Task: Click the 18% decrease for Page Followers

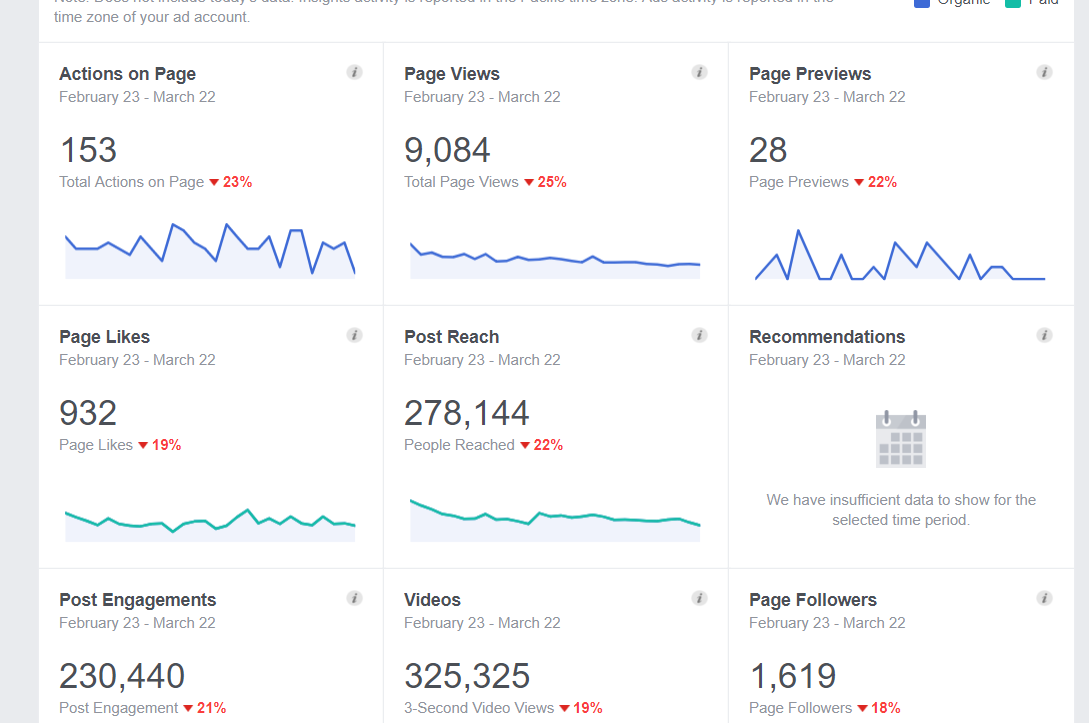Action: [x=879, y=708]
